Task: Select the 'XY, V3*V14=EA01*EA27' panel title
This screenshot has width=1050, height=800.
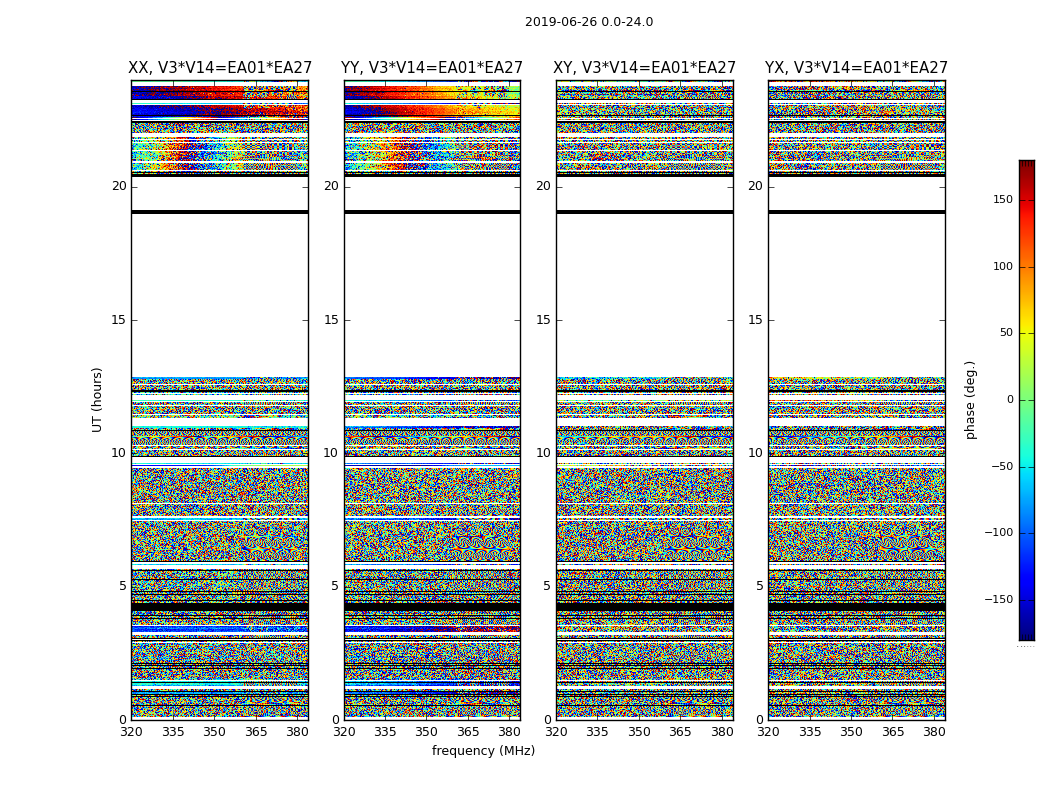Action: 644,68
